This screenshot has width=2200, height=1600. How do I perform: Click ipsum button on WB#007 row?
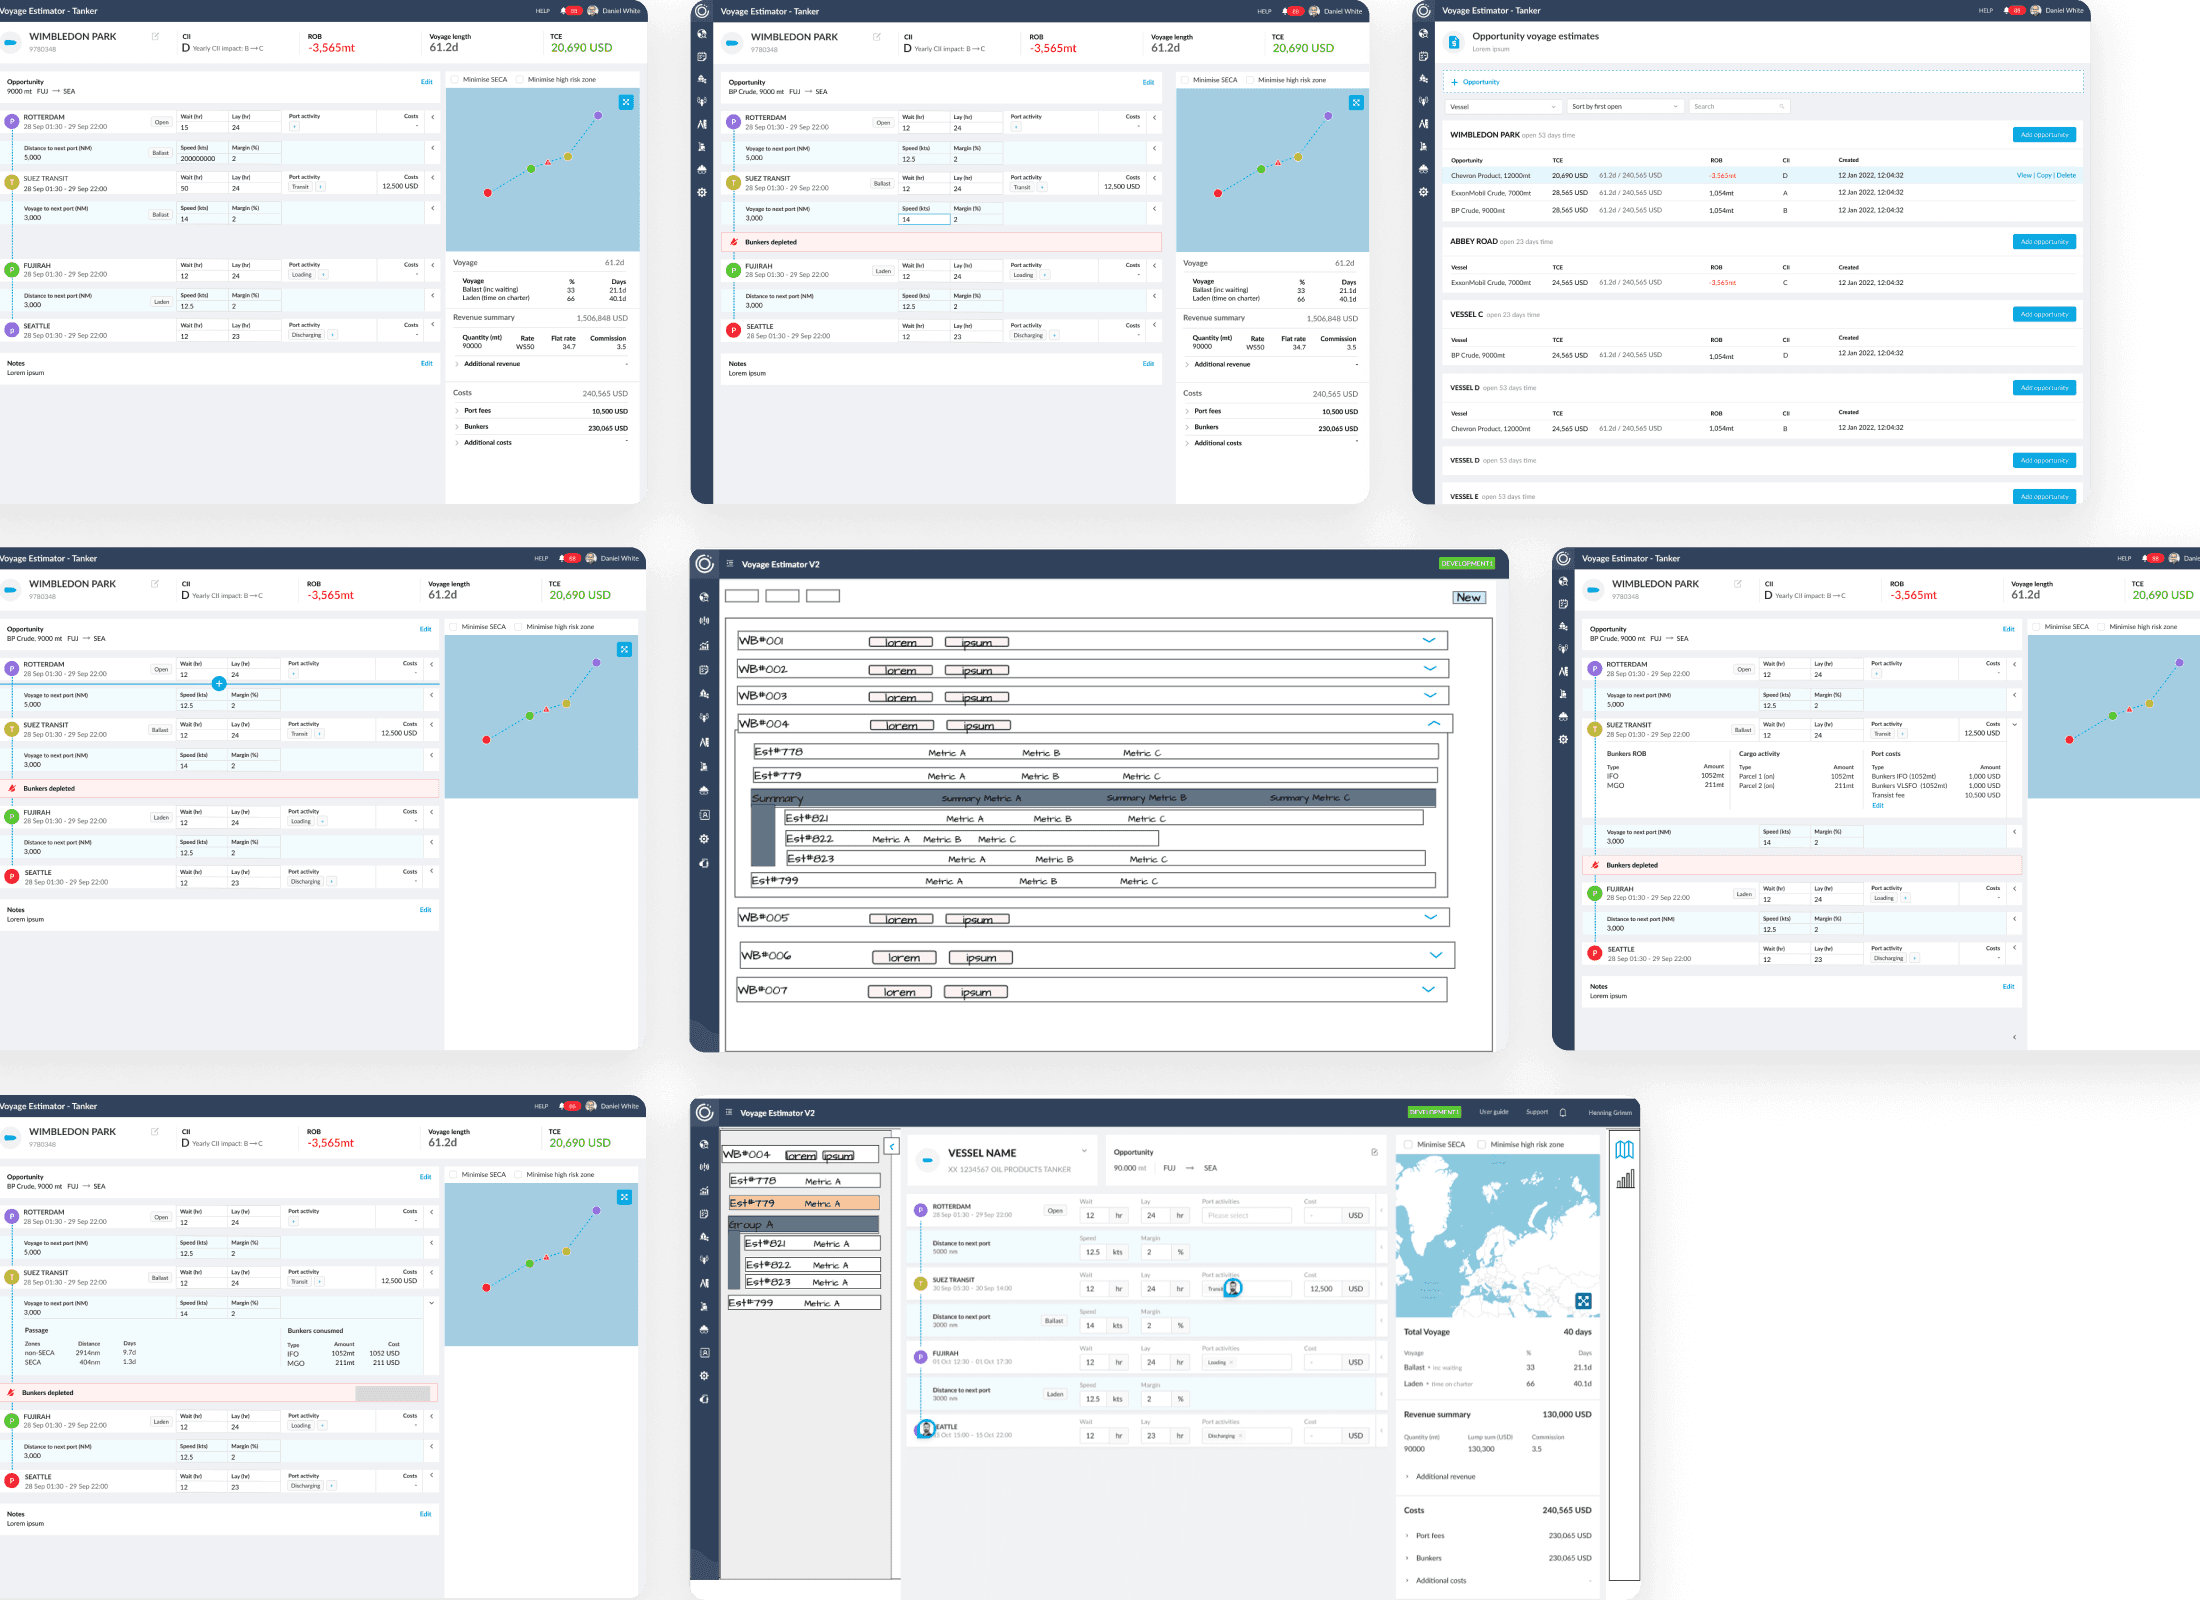point(976,992)
